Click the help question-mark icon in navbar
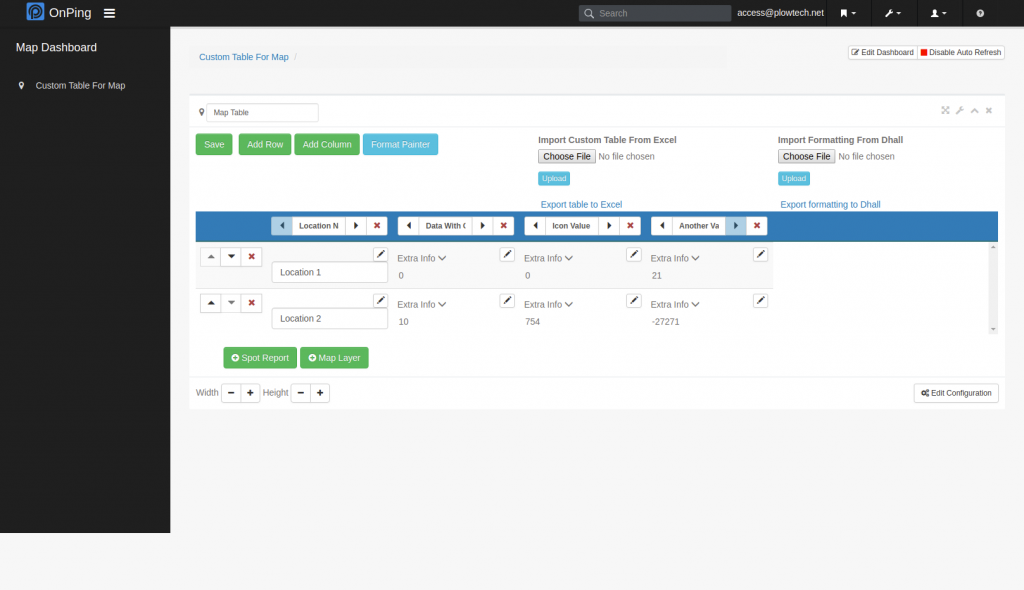Image resolution: width=1024 pixels, height=590 pixels. [x=979, y=13]
